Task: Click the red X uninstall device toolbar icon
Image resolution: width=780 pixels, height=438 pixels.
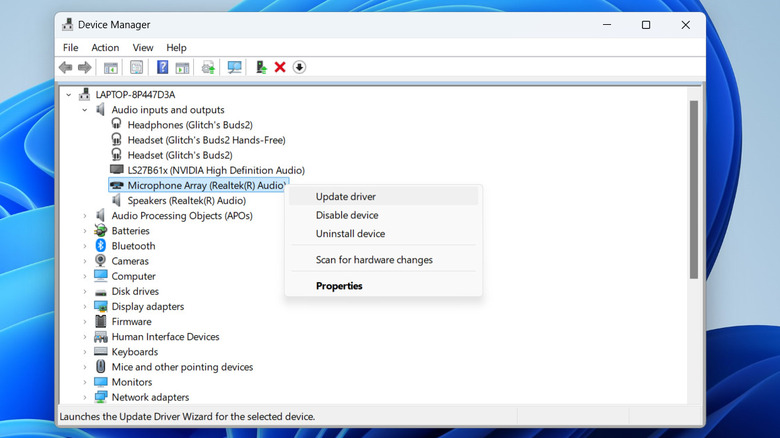Action: [x=280, y=67]
